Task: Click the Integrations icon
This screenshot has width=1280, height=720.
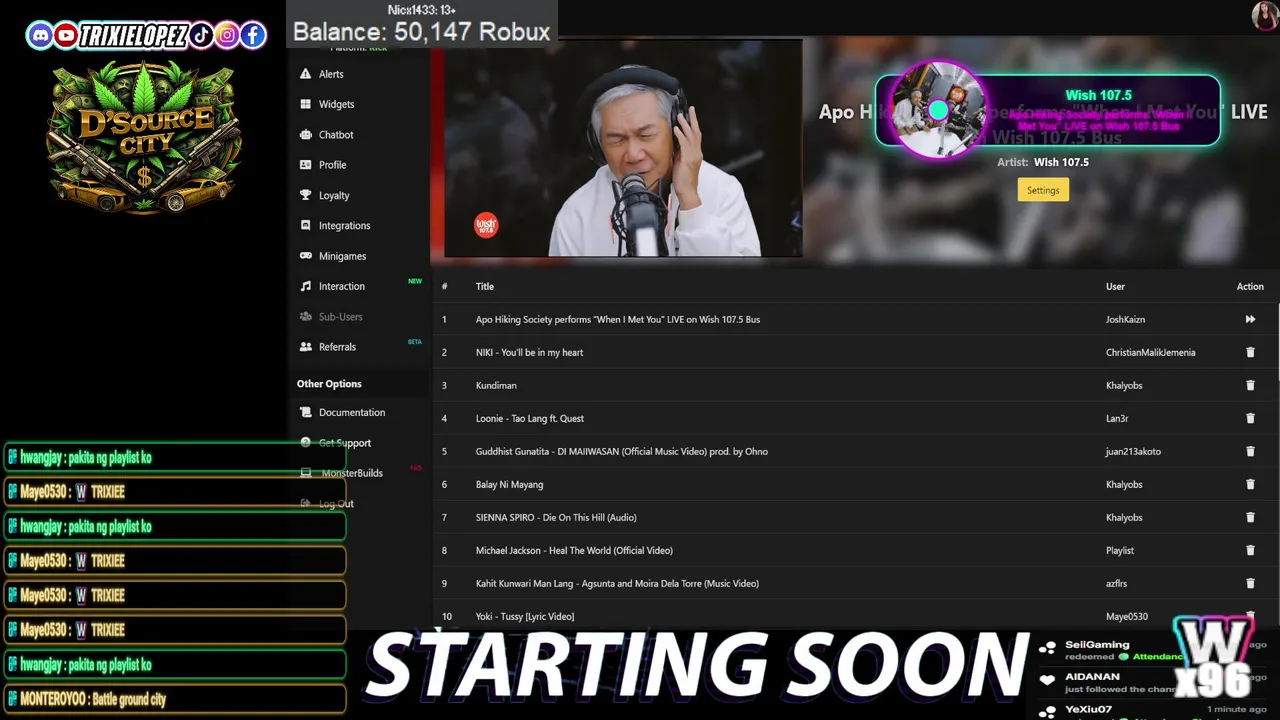Action: point(306,226)
